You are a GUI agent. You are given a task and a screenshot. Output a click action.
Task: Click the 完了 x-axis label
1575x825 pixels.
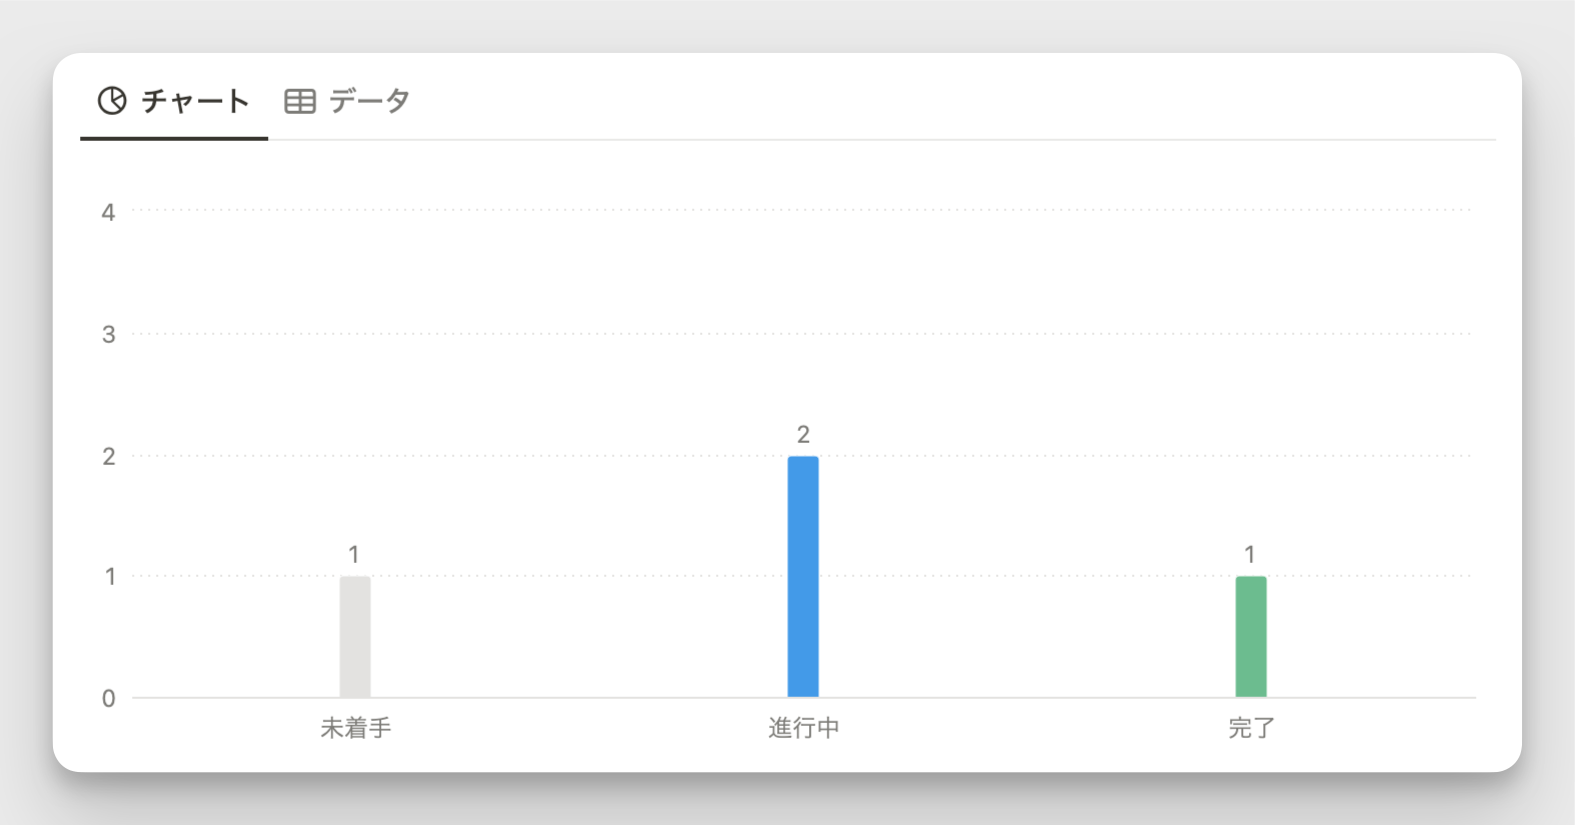coord(1251,728)
